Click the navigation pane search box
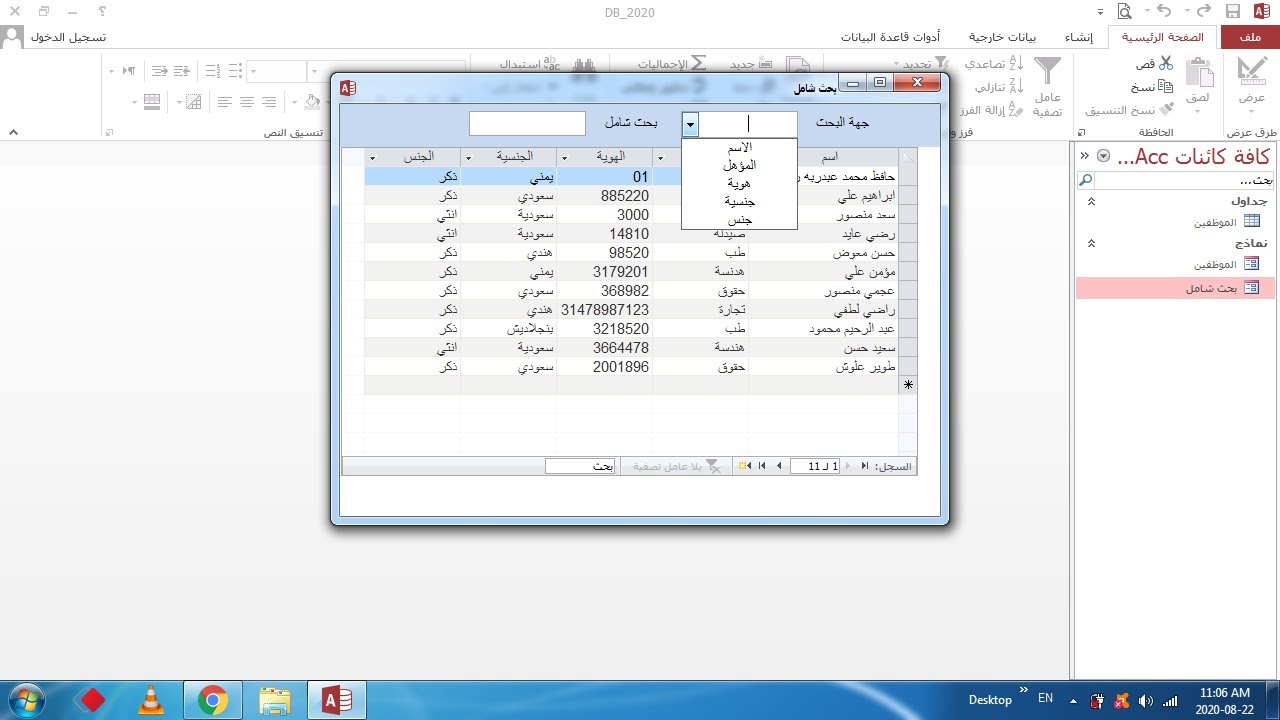This screenshot has height=720, width=1280. coord(1184,180)
